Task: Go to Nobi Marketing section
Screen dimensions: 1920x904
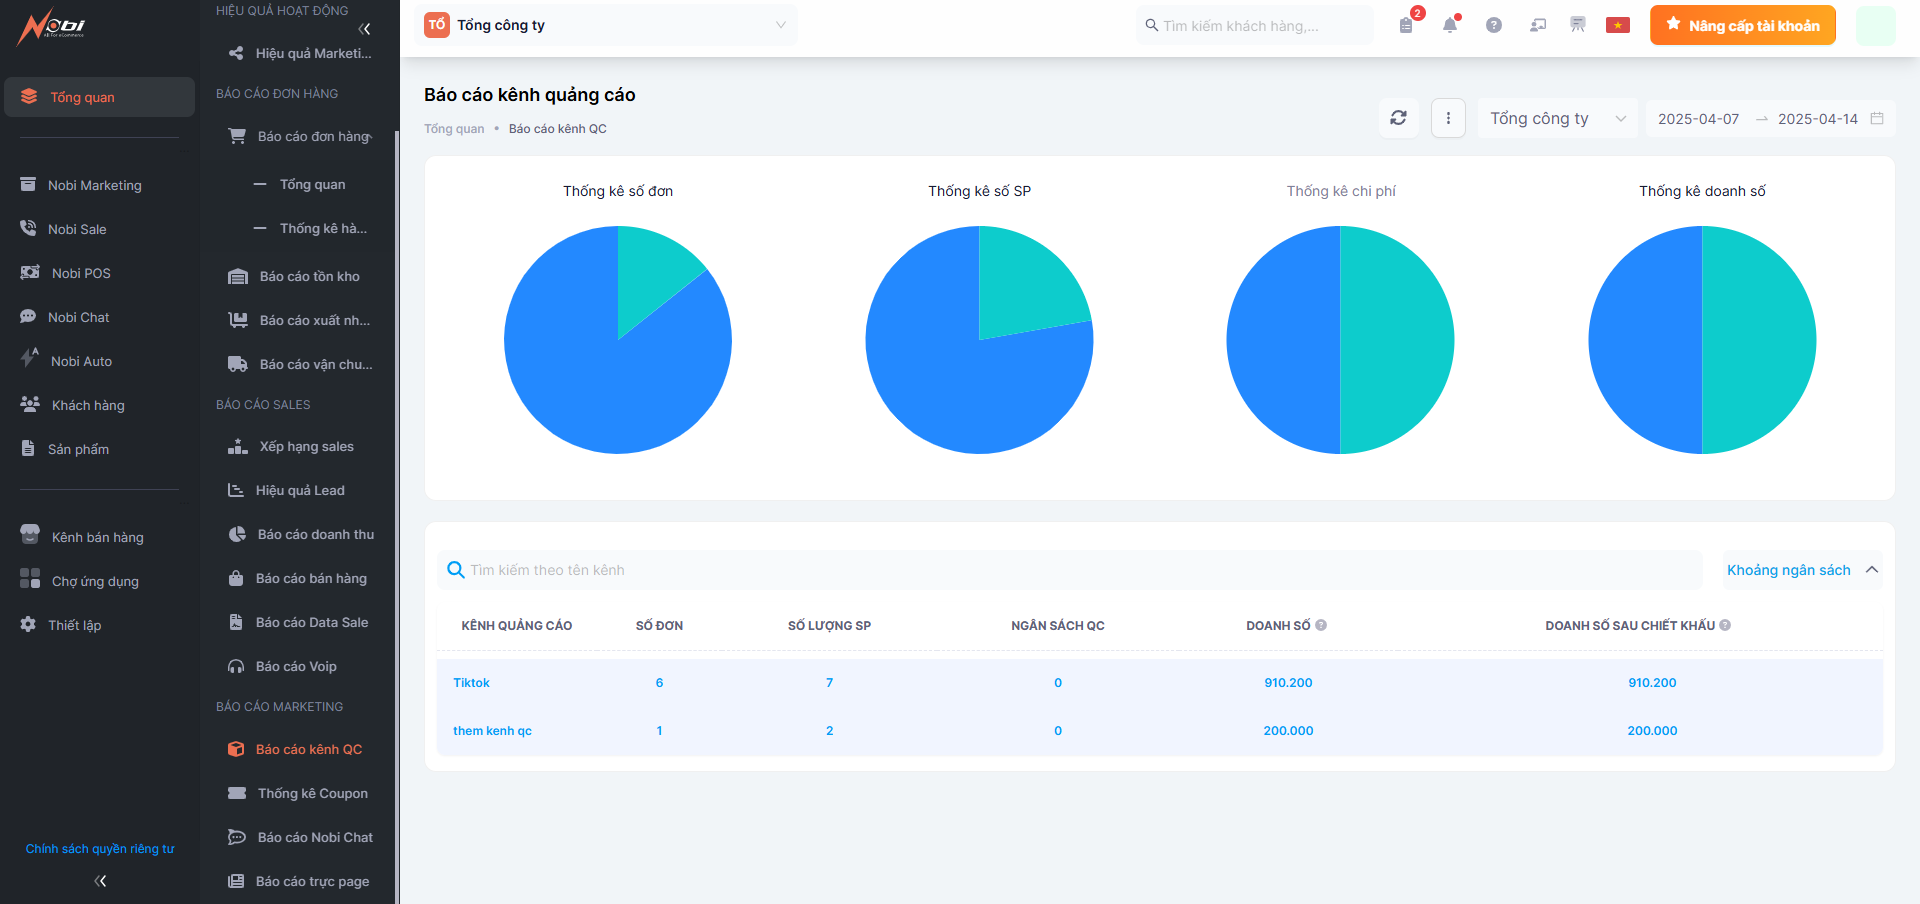Action: (94, 185)
